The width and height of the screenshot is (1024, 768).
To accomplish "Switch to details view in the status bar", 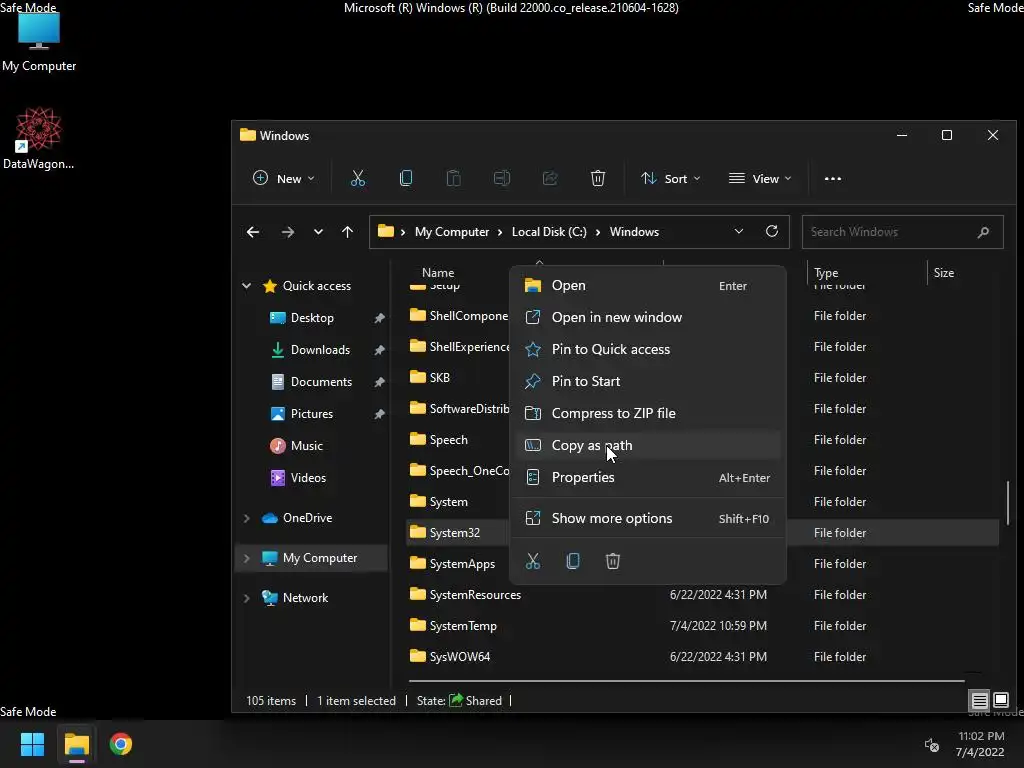I will point(980,701).
